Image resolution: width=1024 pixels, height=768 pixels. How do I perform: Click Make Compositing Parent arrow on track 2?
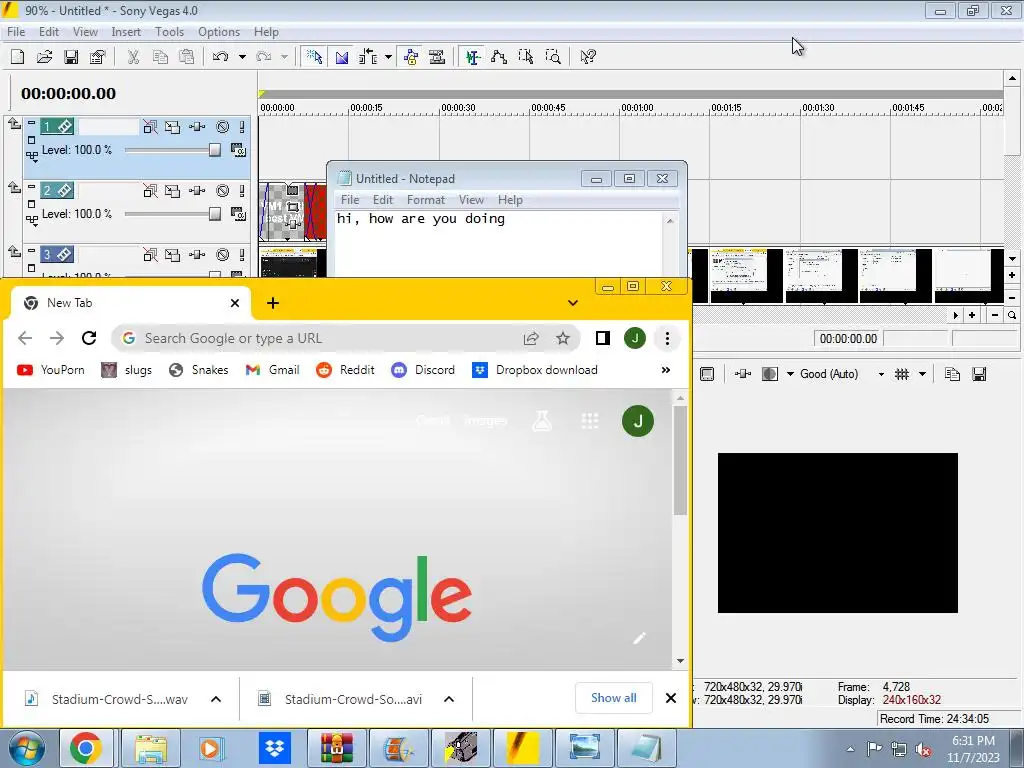tap(14, 187)
